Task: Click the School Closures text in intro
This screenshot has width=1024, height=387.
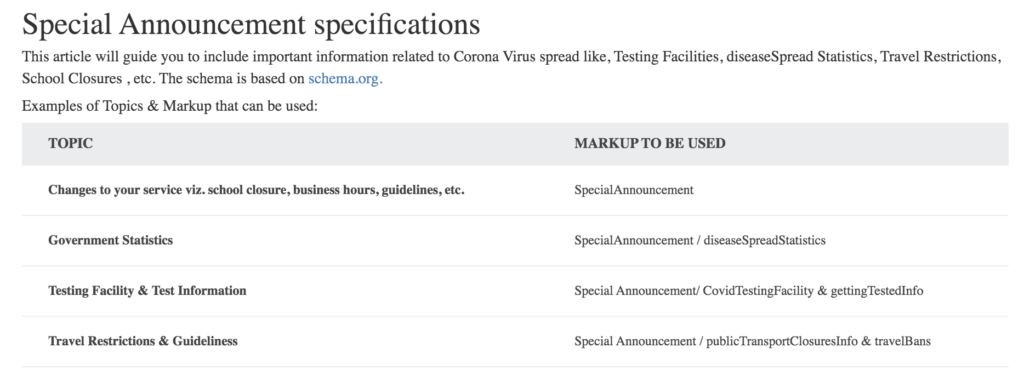Action: point(72,79)
